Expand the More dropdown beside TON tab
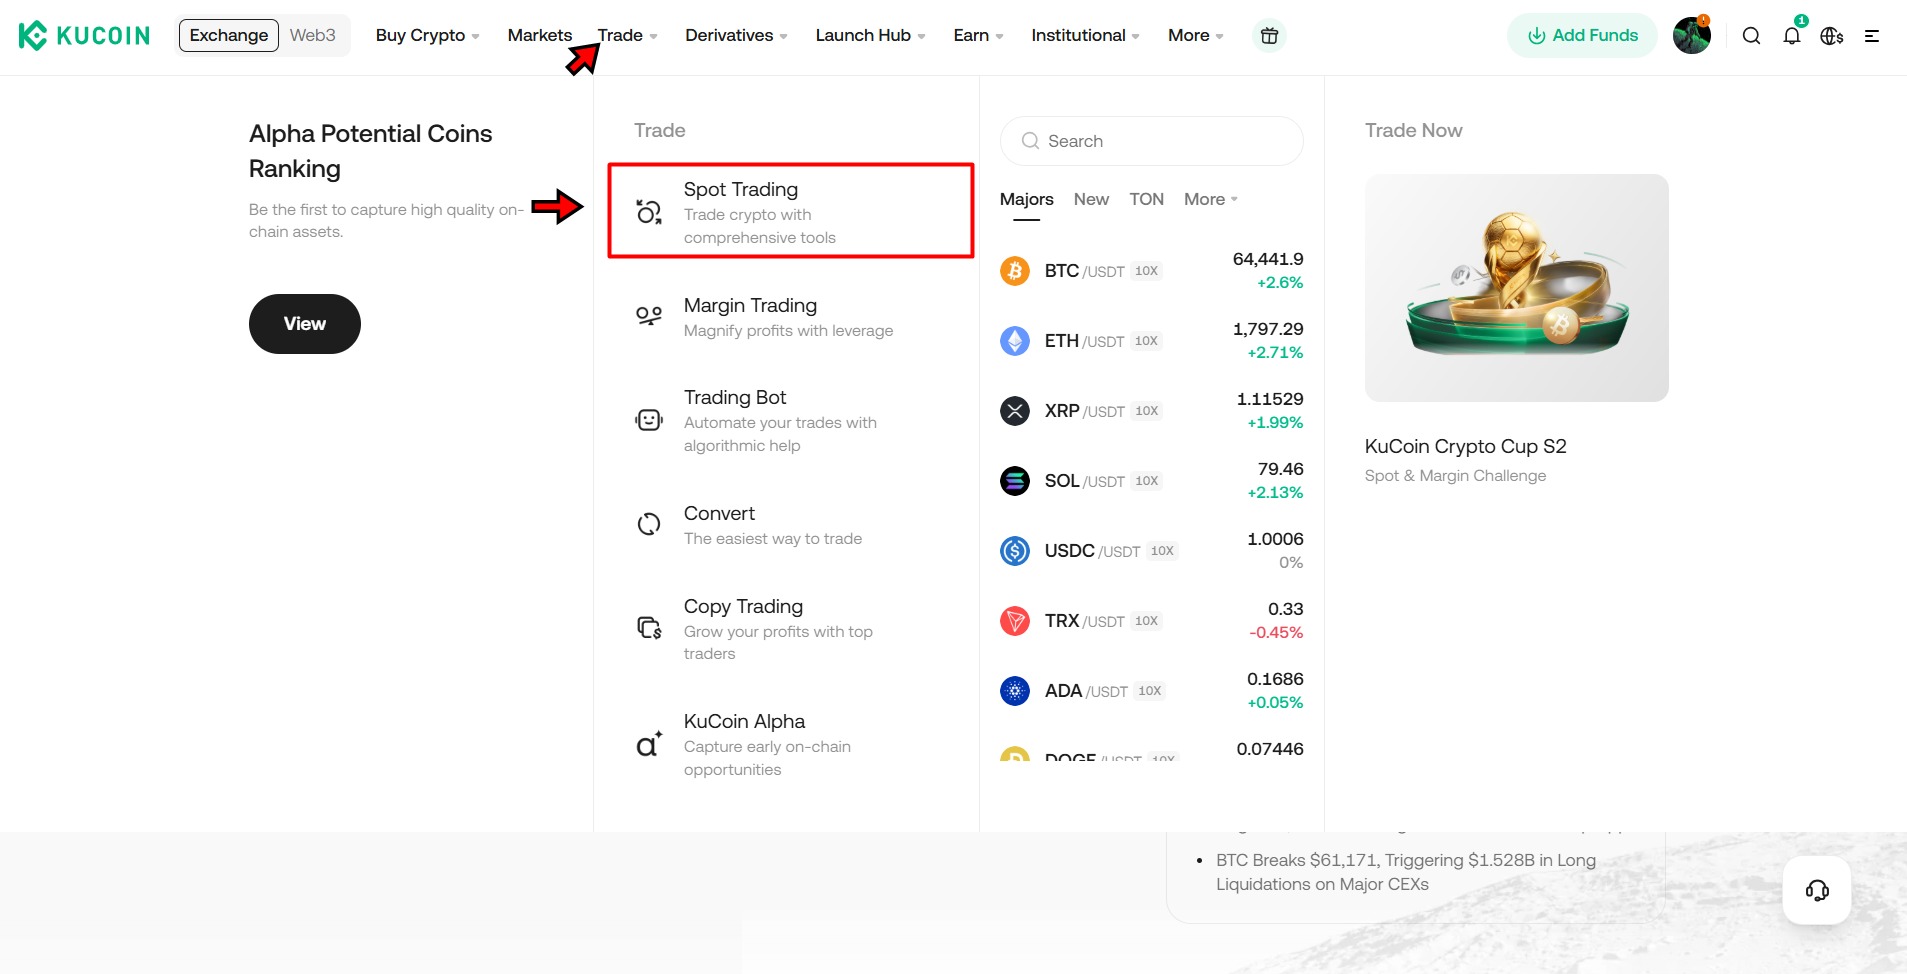Viewport: 1907px width, 974px height. click(1211, 199)
